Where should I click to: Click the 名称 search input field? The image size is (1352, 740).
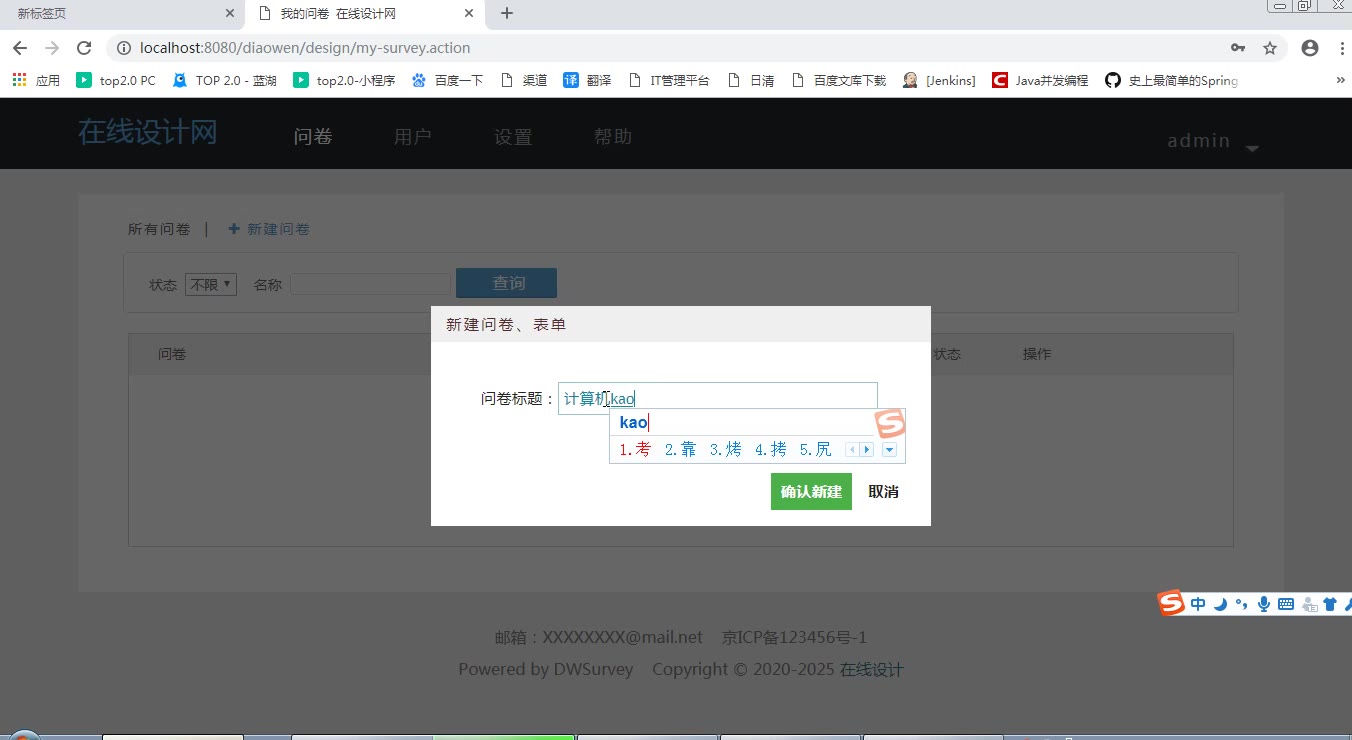click(370, 284)
